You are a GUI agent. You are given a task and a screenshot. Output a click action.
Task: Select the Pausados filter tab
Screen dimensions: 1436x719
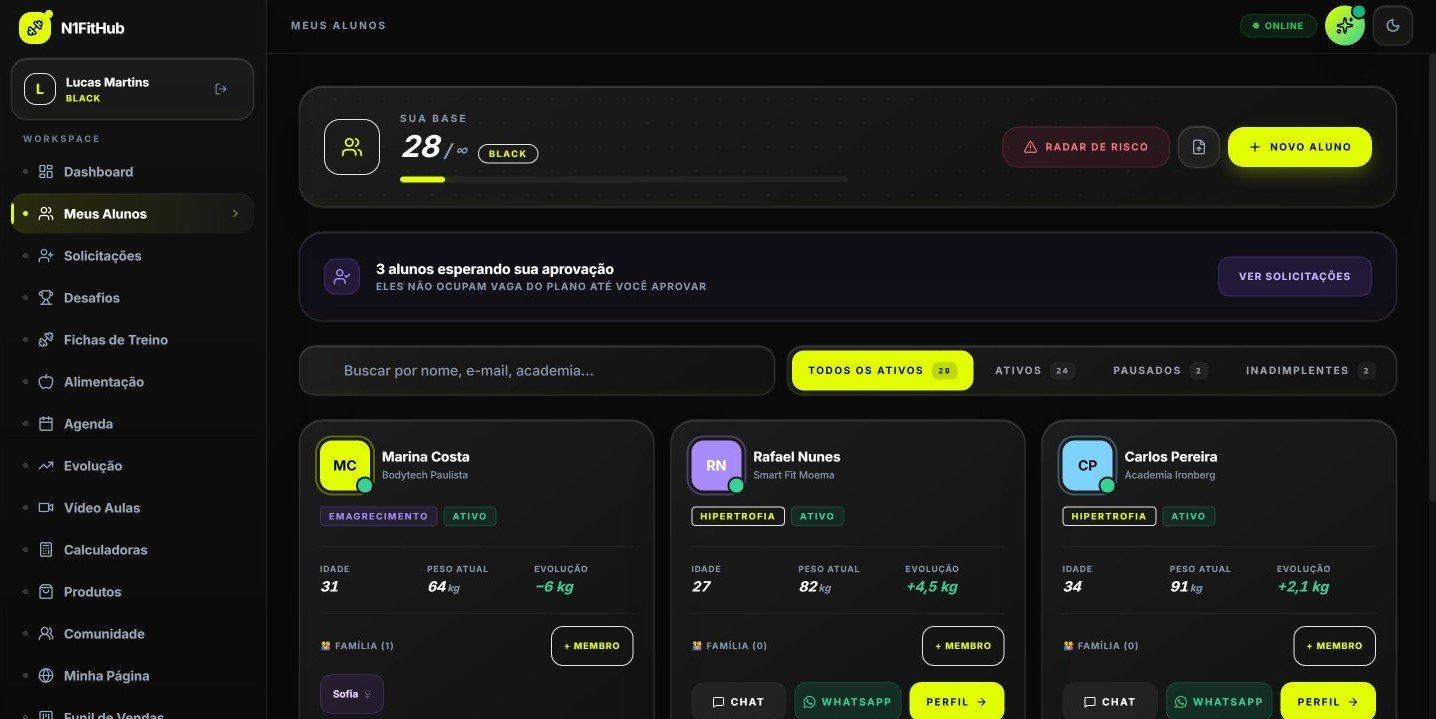click(1160, 371)
